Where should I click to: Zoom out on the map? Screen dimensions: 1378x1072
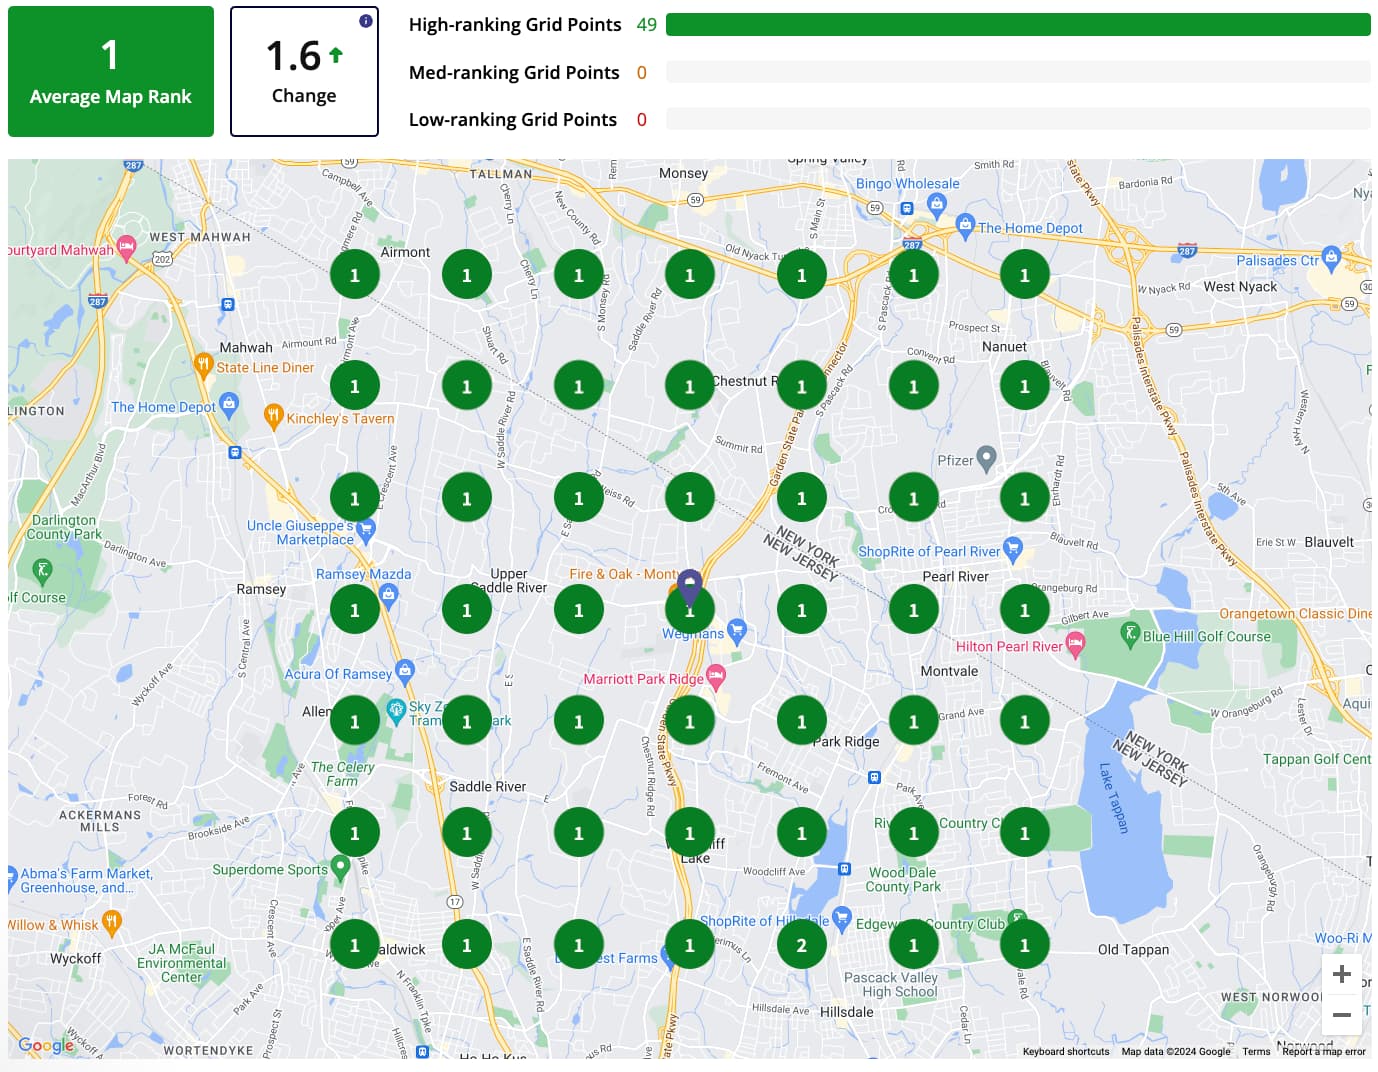pos(1342,1015)
